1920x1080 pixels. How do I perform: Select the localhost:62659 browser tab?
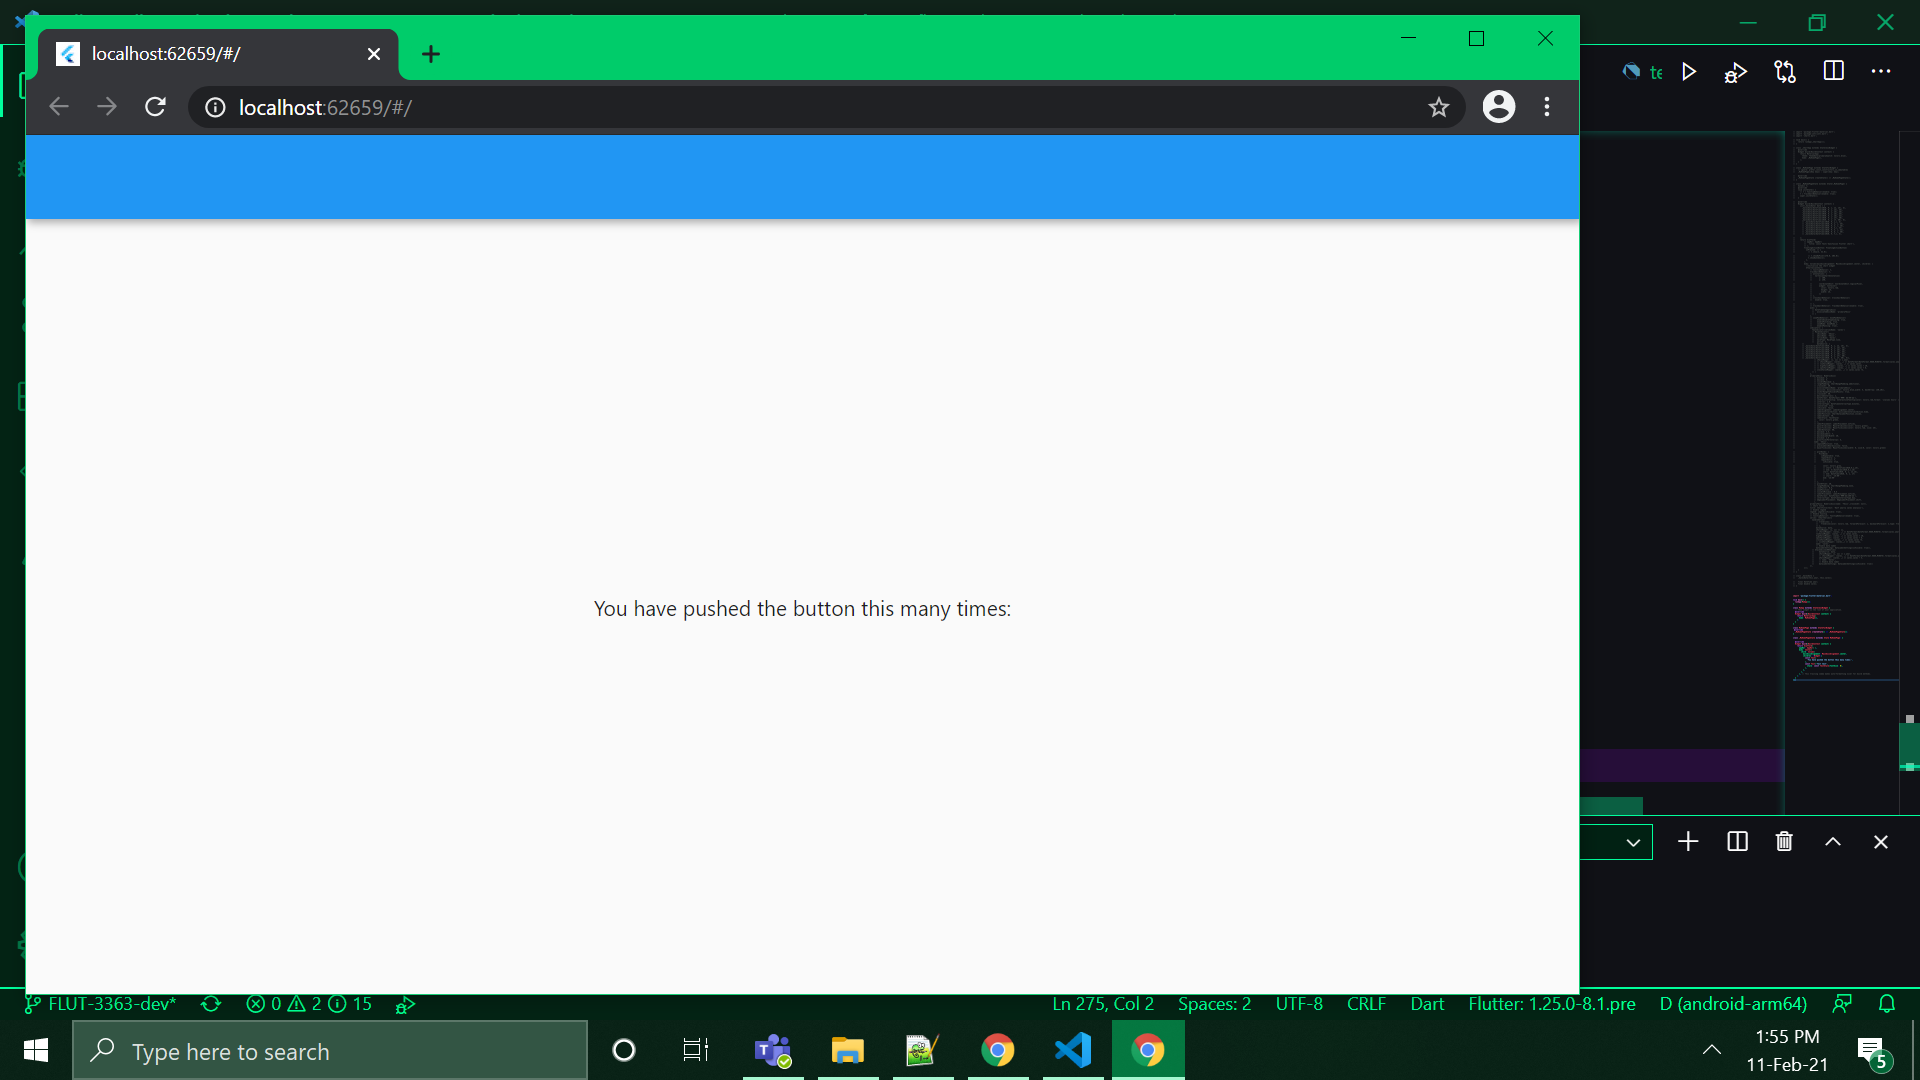pyautogui.click(x=200, y=54)
